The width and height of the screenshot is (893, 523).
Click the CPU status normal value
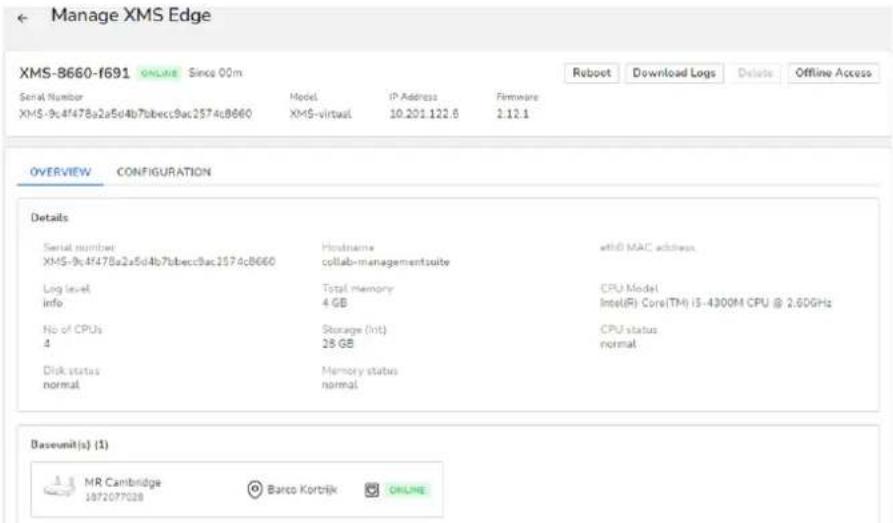(618, 344)
